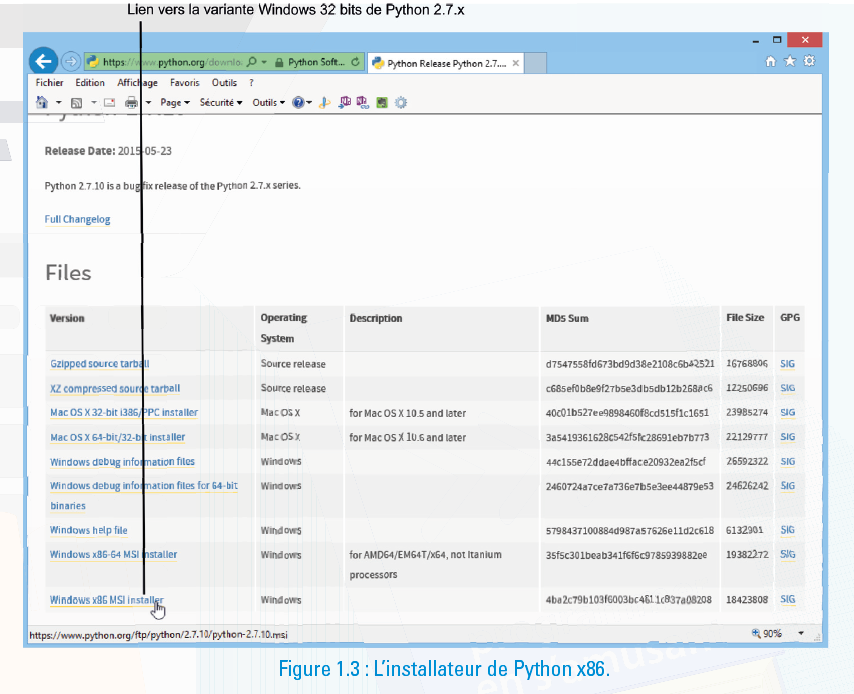854x694 pixels.
Task: Open SIG link in Windows help file row
Action: point(788,529)
